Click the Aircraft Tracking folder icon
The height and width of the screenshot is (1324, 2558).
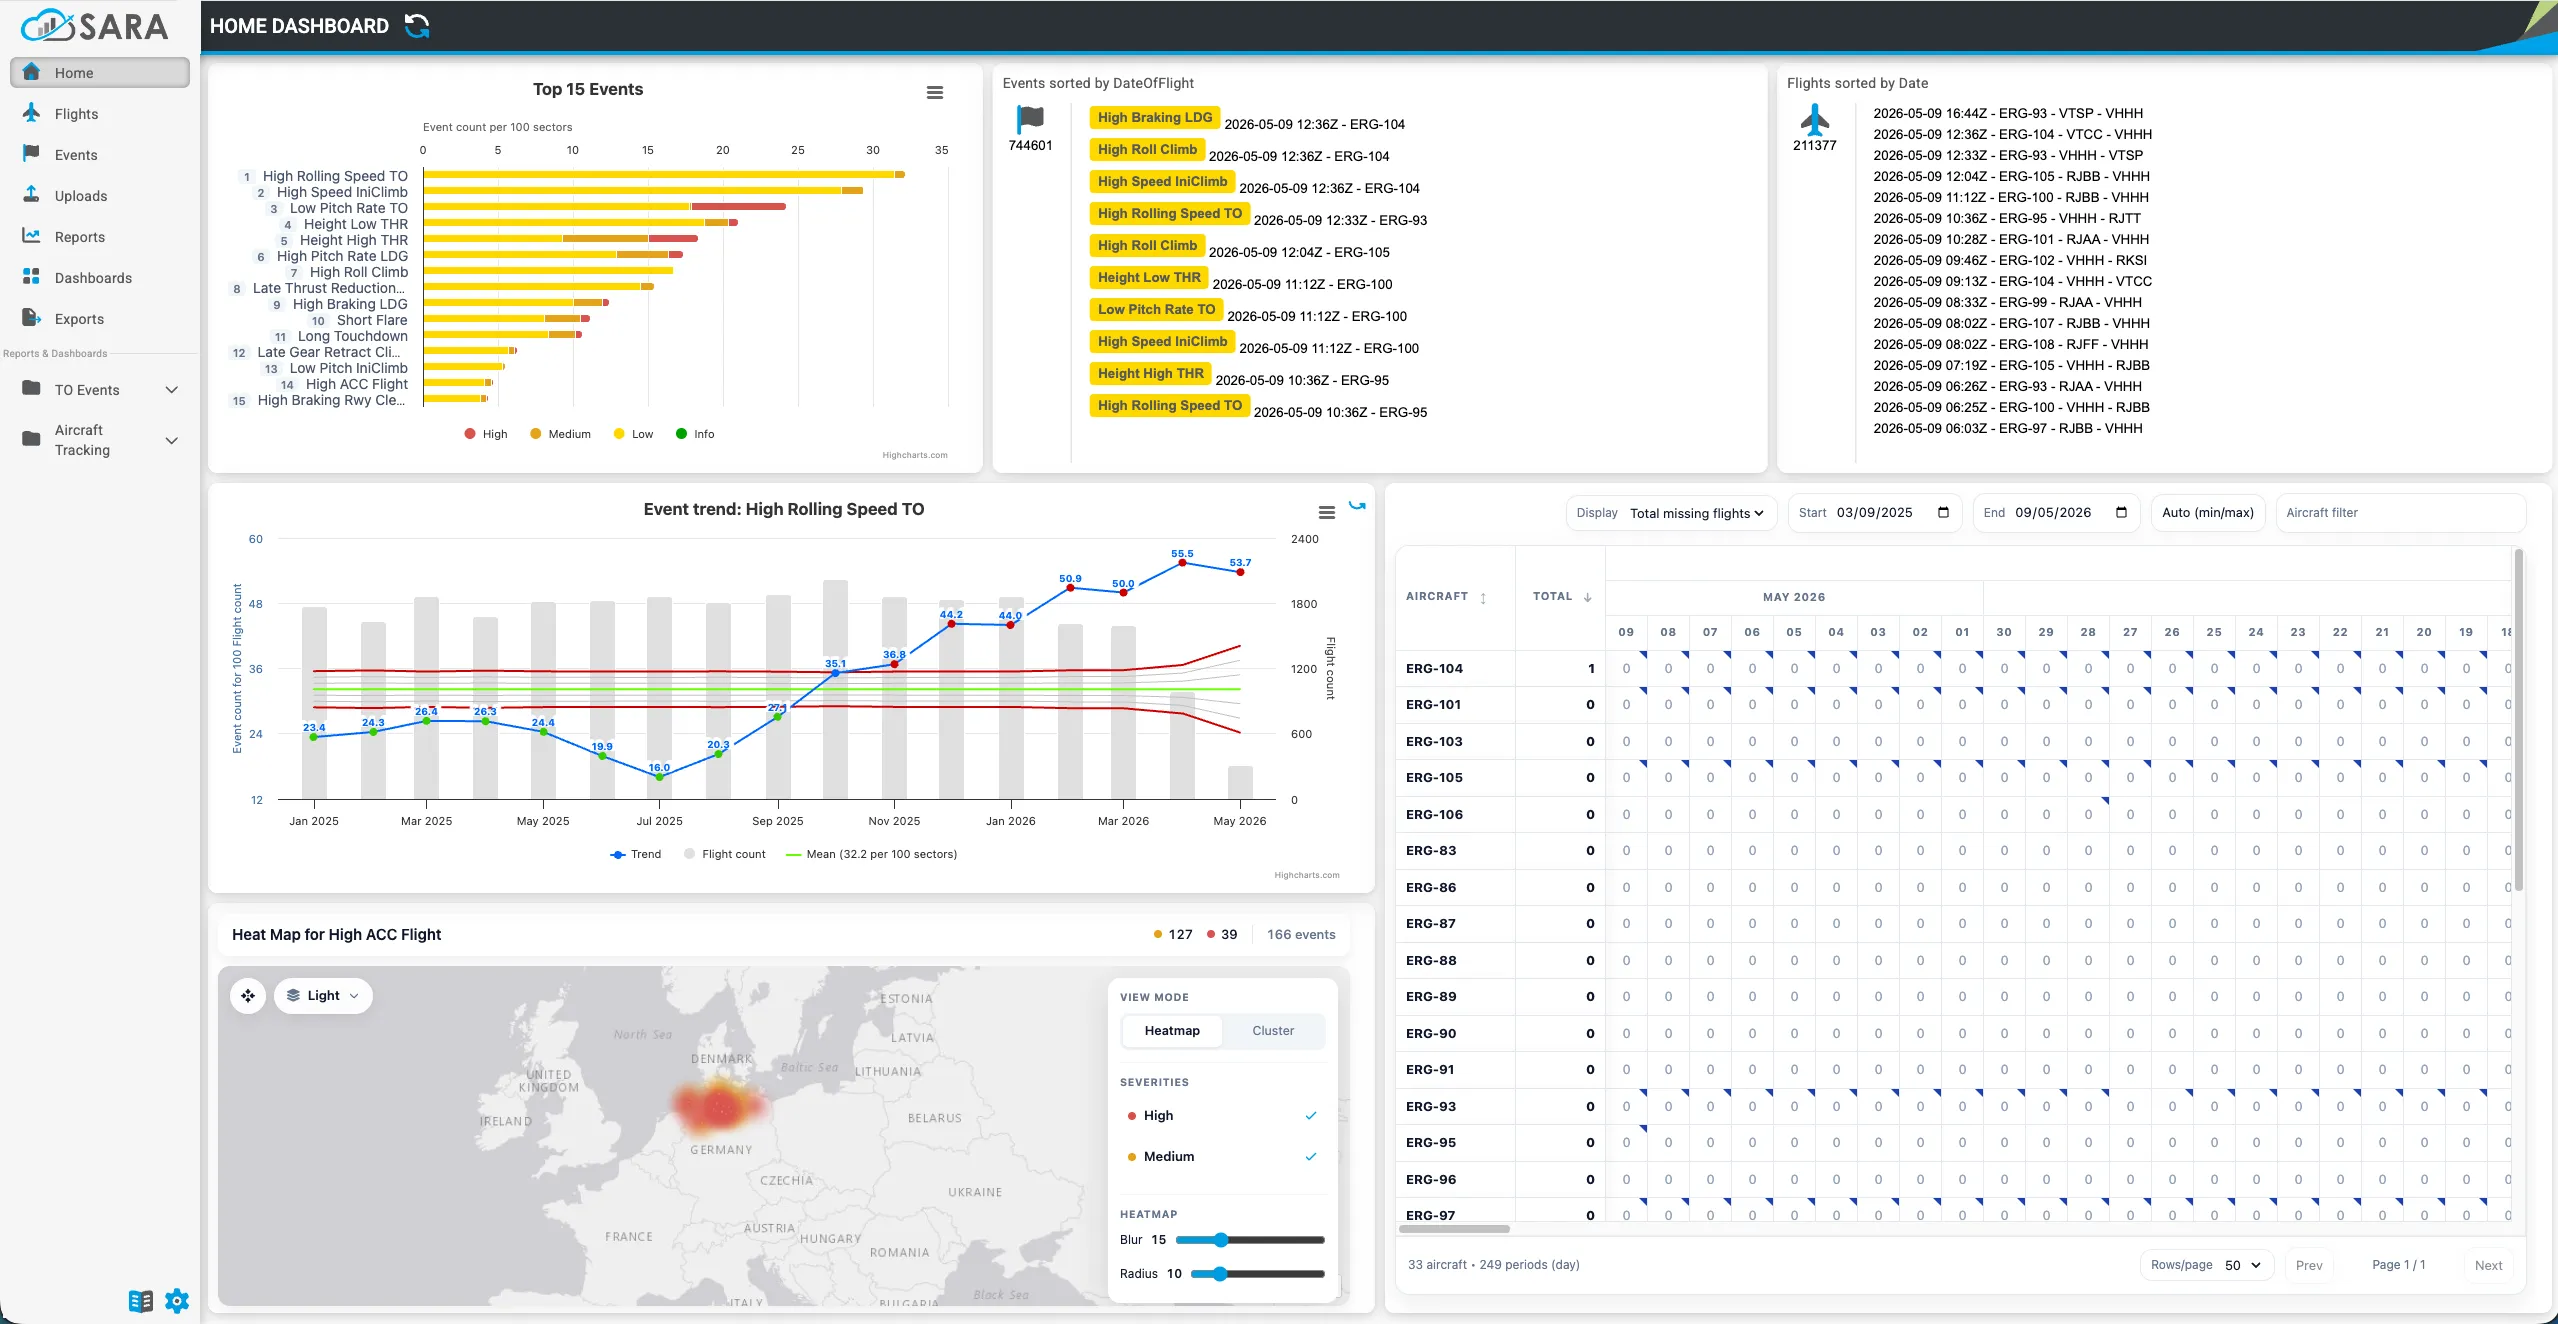point(32,439)
